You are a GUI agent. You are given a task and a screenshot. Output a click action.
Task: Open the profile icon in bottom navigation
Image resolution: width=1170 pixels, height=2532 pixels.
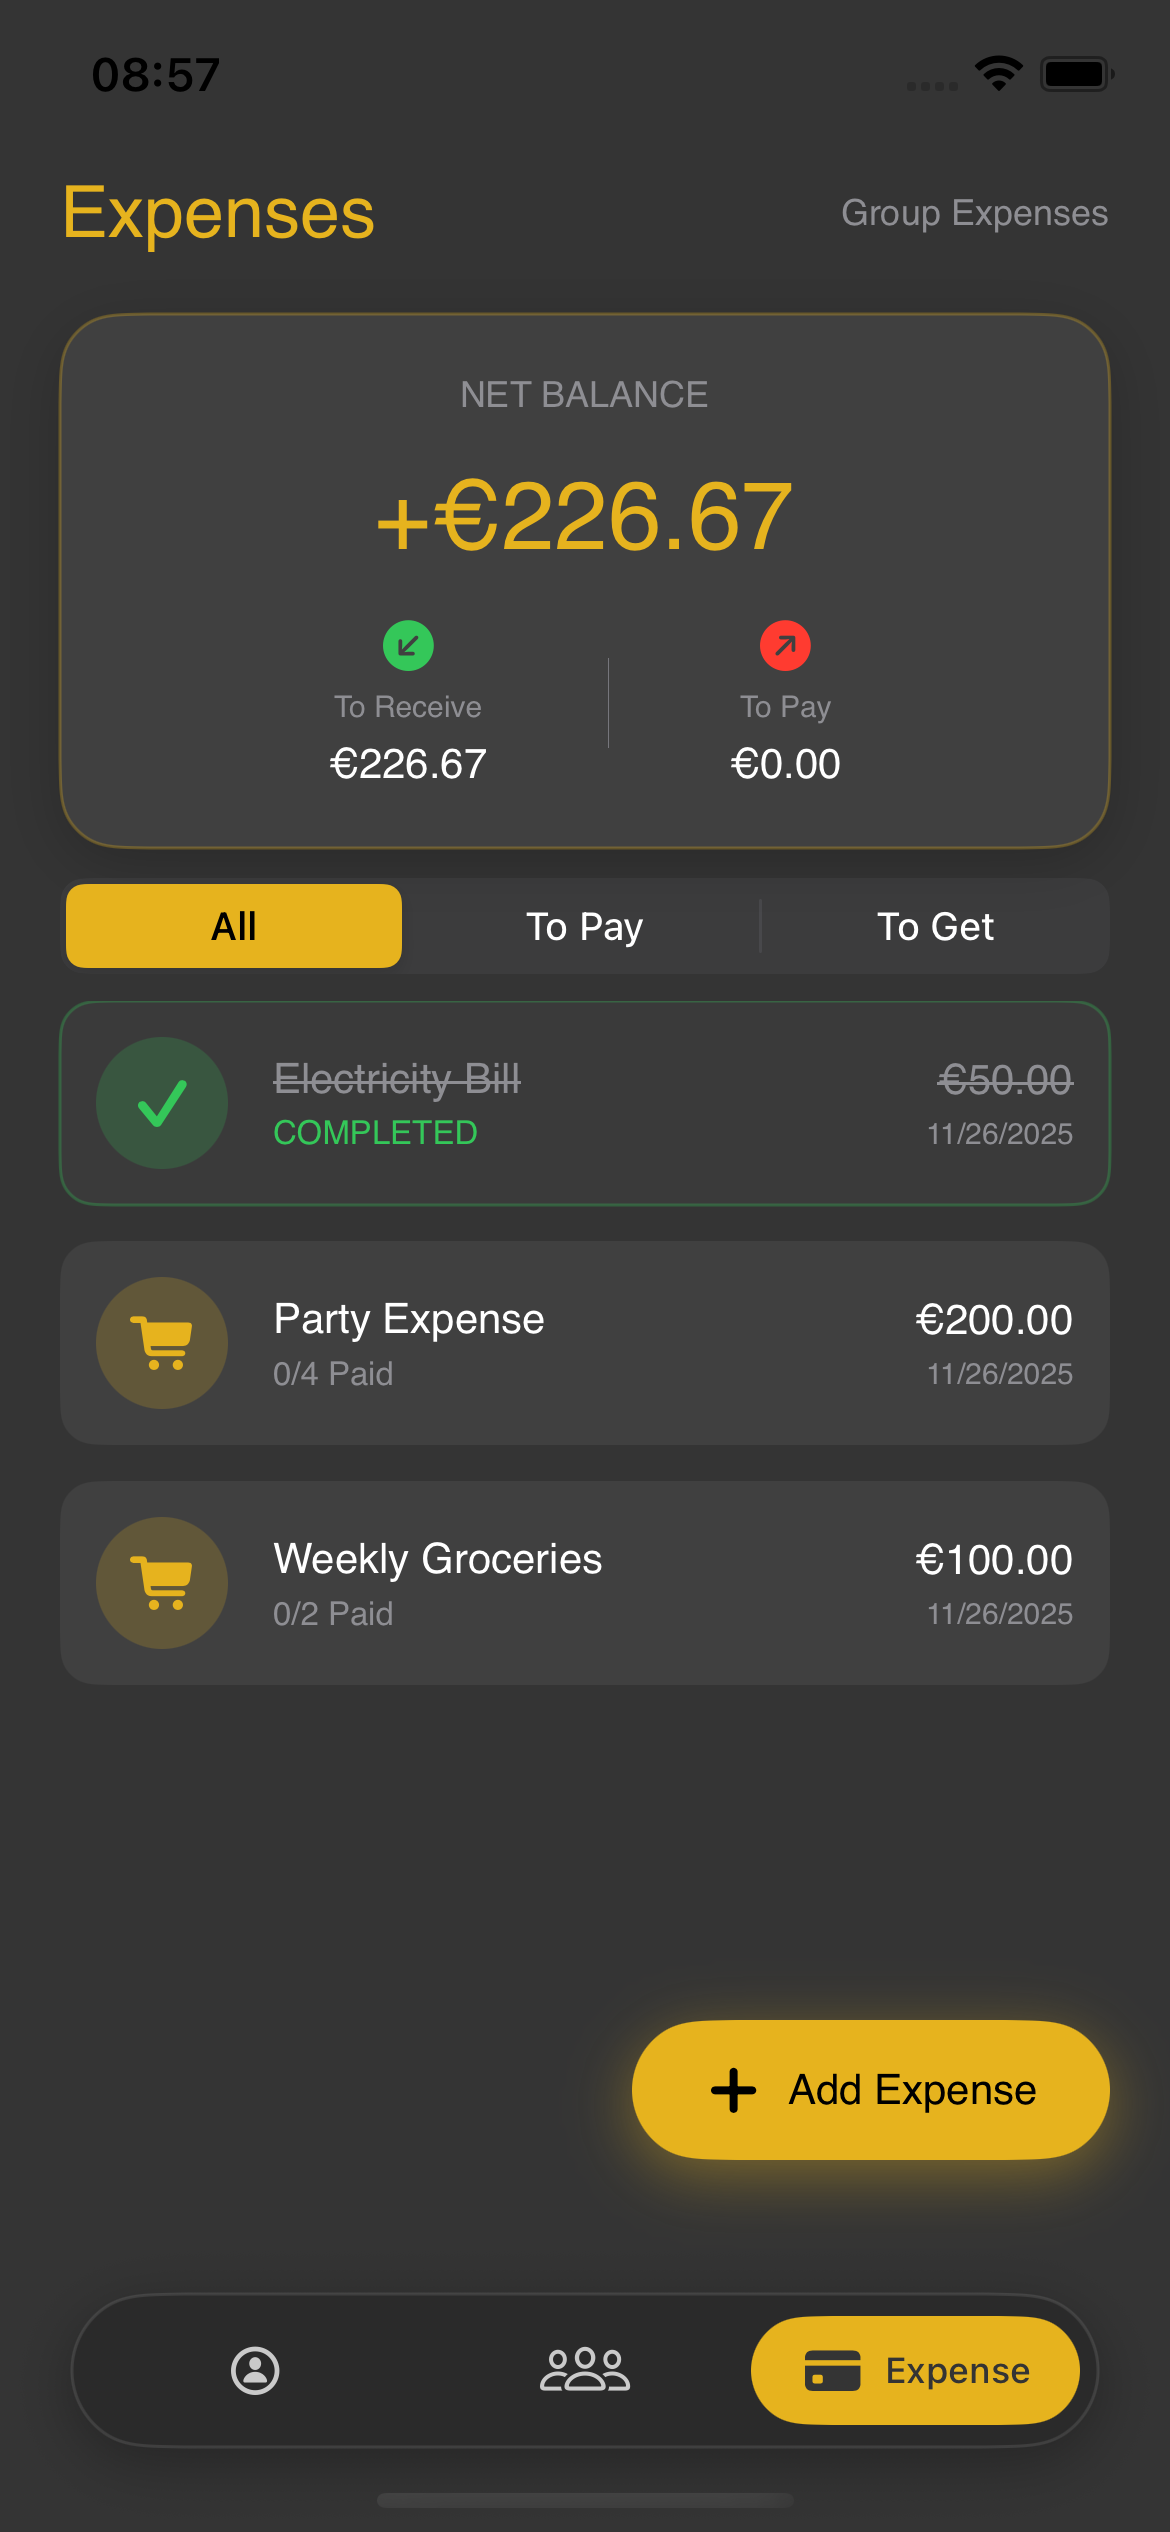(255, 2370)
